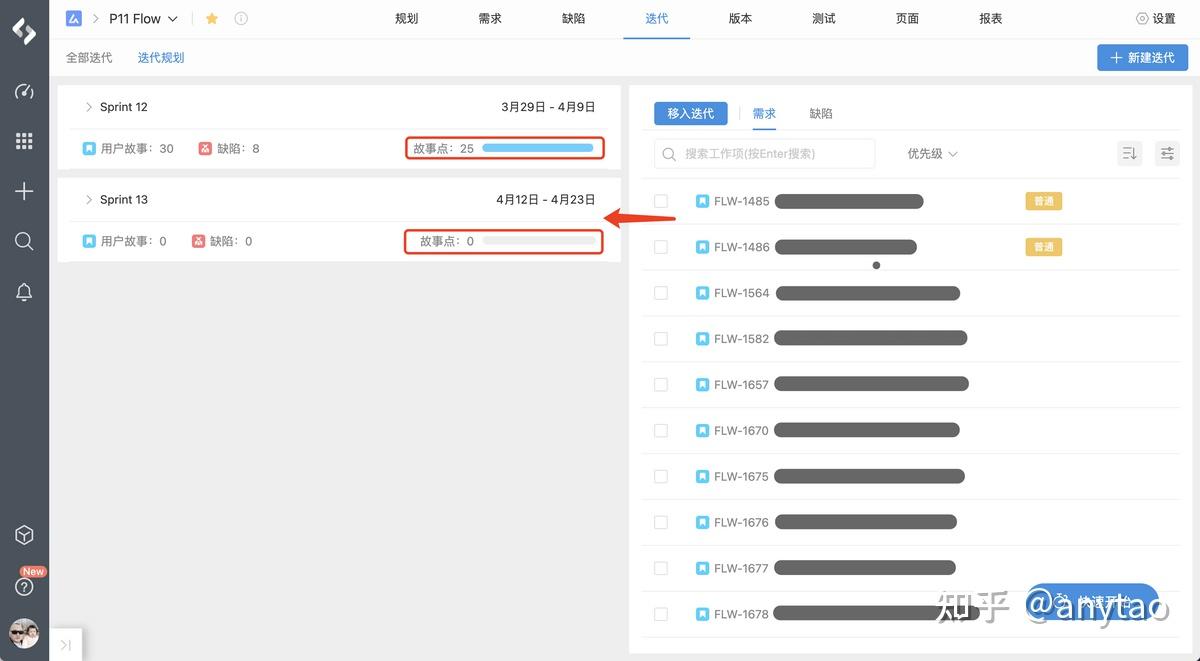1200x661 pixels.
Task: Click the dashboard gauge icon in sidebar
Action: point(24,91)
